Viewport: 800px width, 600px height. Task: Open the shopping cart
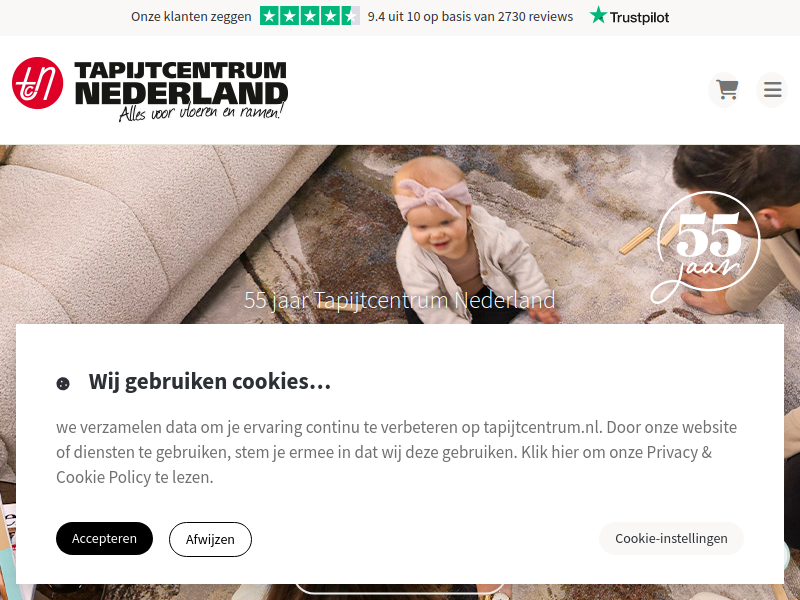726,90
